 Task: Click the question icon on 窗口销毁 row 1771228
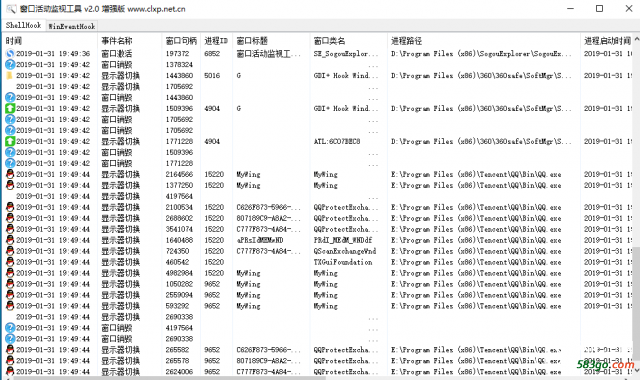point(10,163)
